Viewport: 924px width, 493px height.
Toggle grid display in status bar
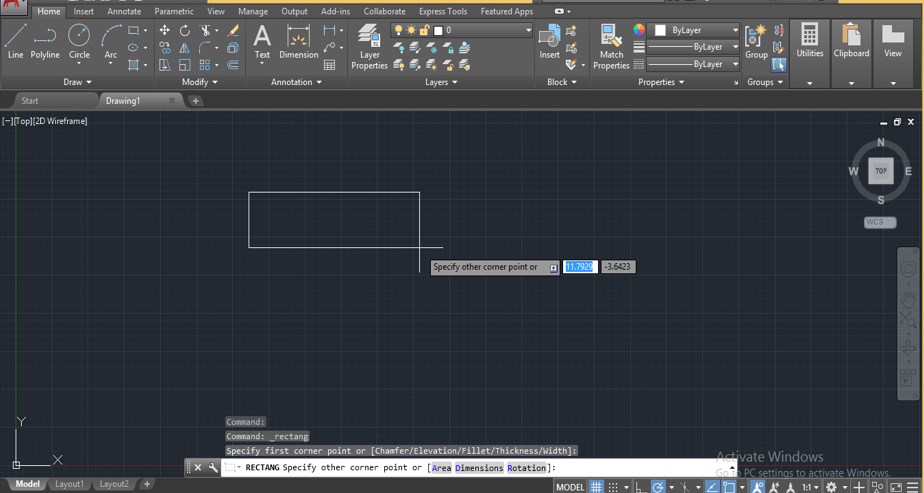(x=596, y=487)
